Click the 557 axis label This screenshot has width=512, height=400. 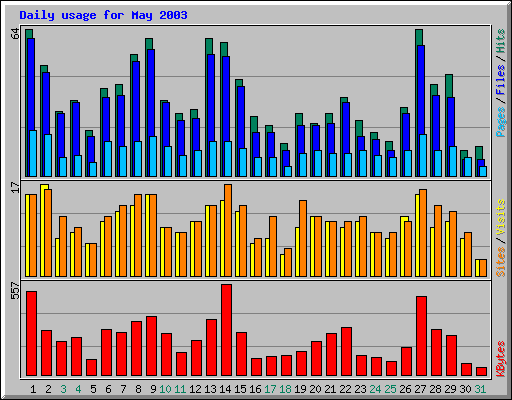pos(15,290)
